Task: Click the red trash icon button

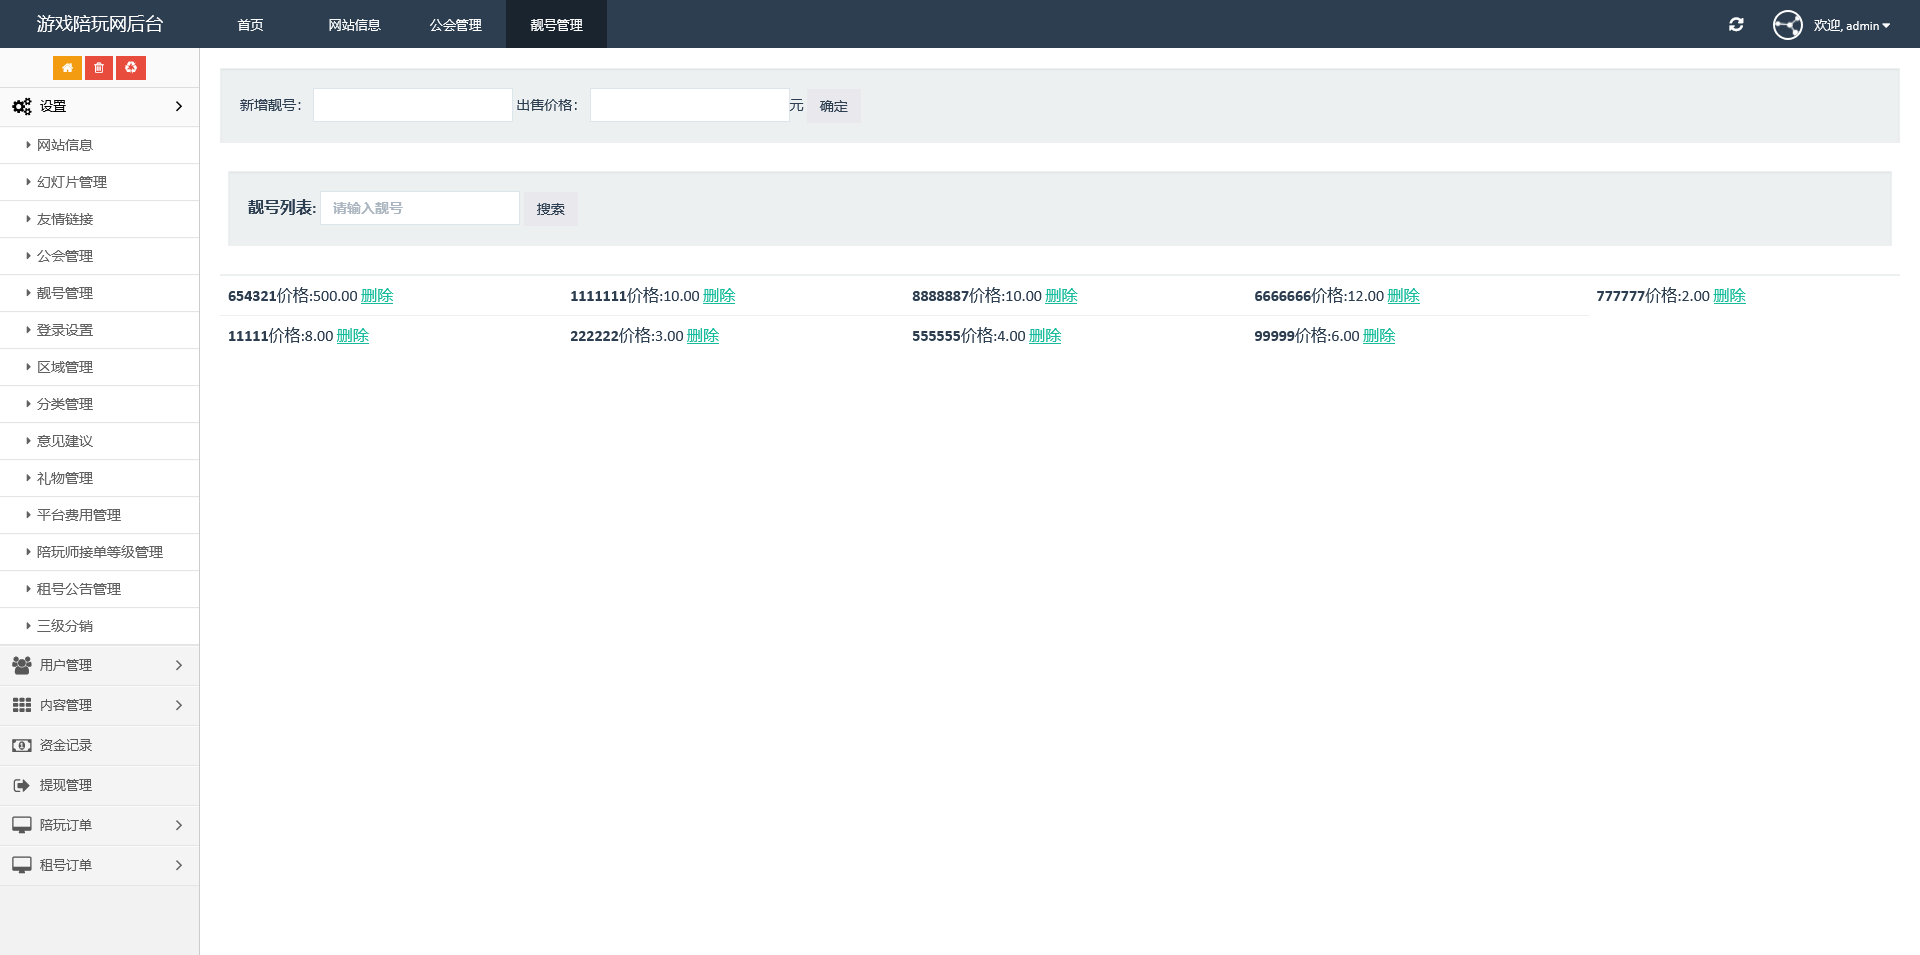Action: pyautogui.click(x=99, y=68)
